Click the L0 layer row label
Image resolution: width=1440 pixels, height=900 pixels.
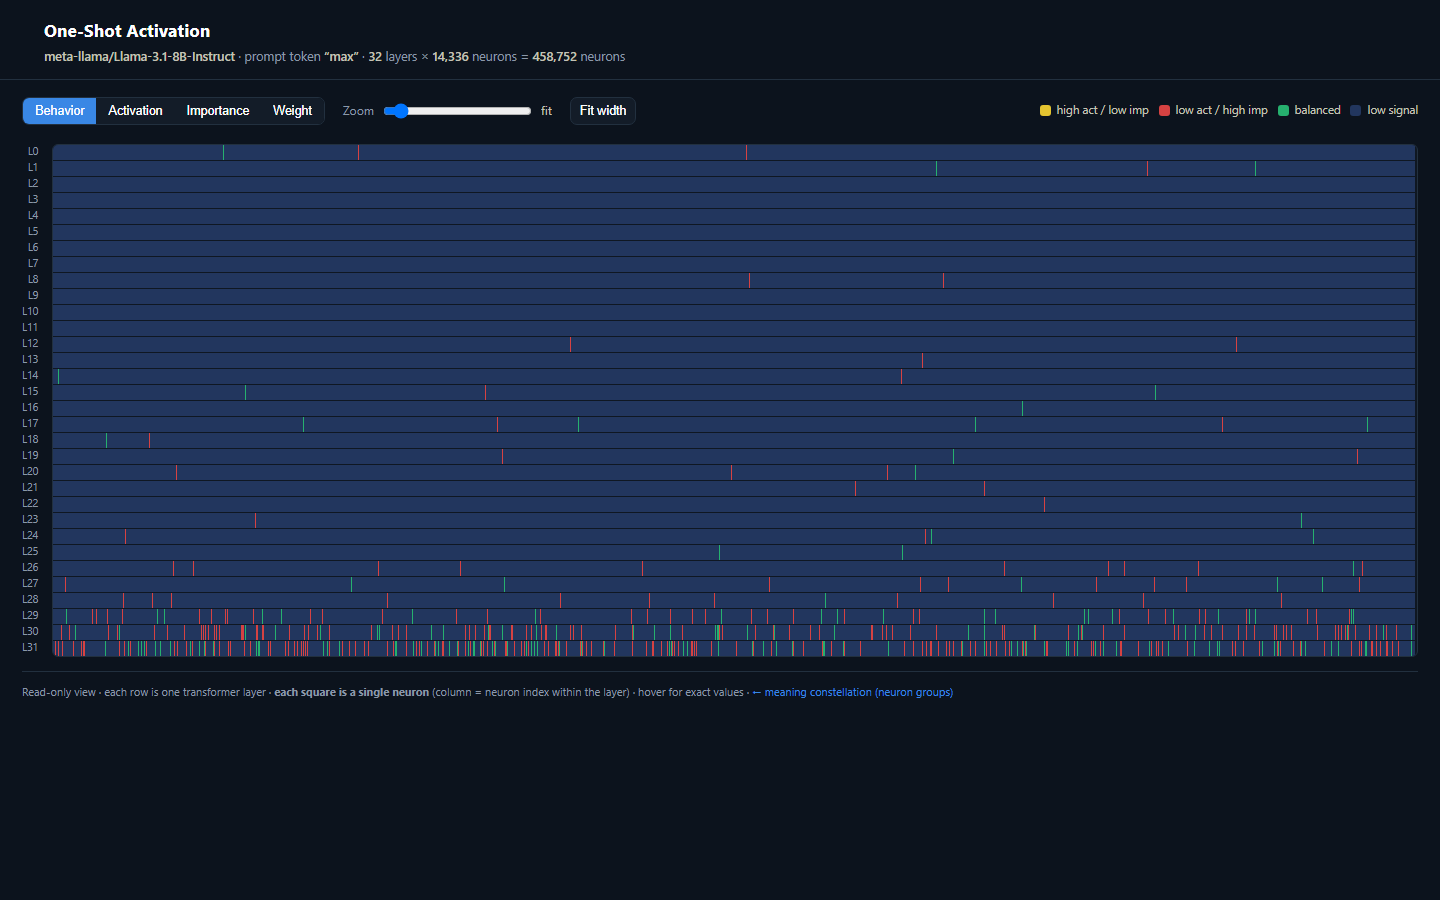tap(33, 152)
